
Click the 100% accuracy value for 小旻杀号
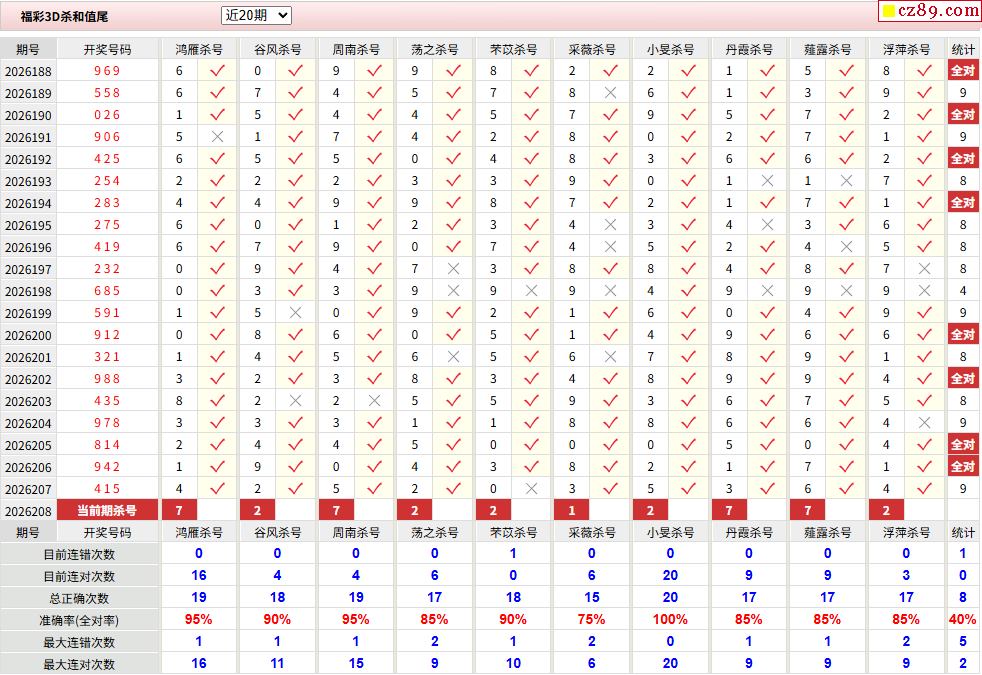tap(670, 620)
